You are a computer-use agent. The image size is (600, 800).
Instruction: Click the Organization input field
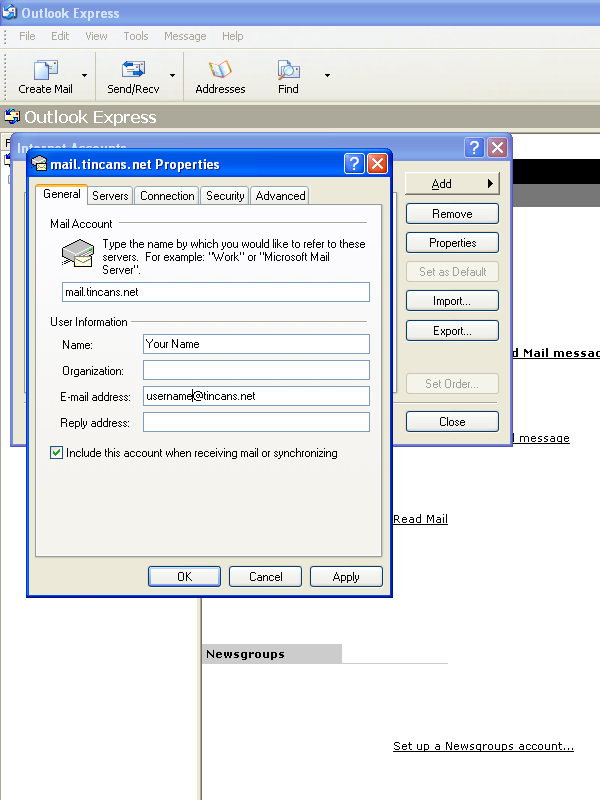(x=256, y=370)
